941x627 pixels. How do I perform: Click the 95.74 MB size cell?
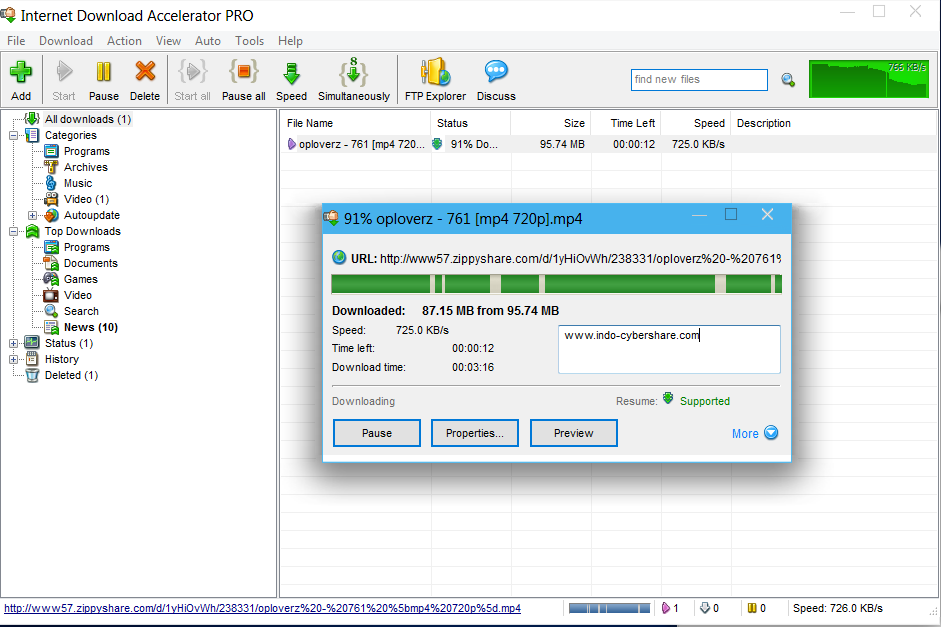click(x=562, y=144)
